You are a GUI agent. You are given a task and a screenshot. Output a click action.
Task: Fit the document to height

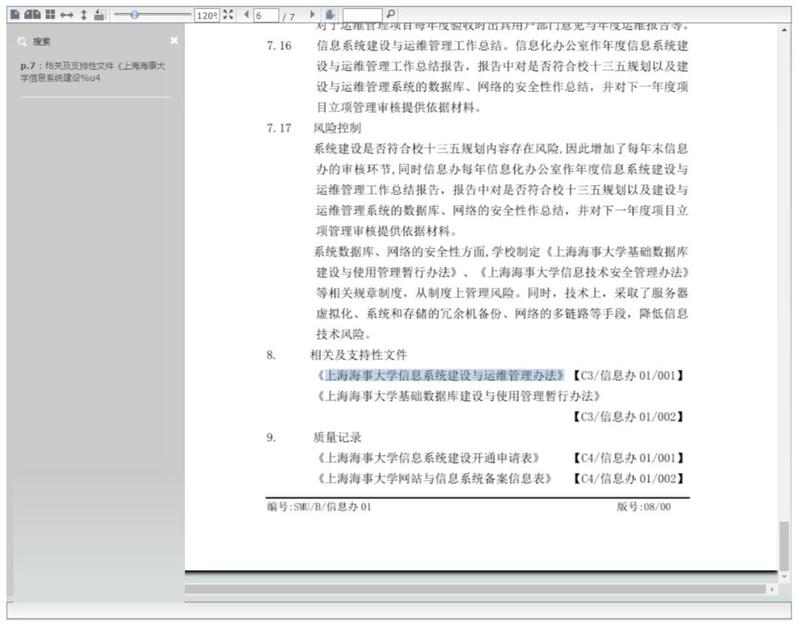tap(83, 15)
